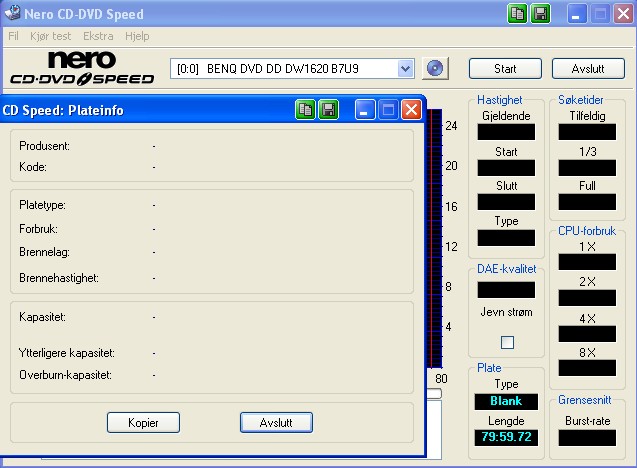Open the Ekstra menu
Screen dimensions: 637x468
98,36
